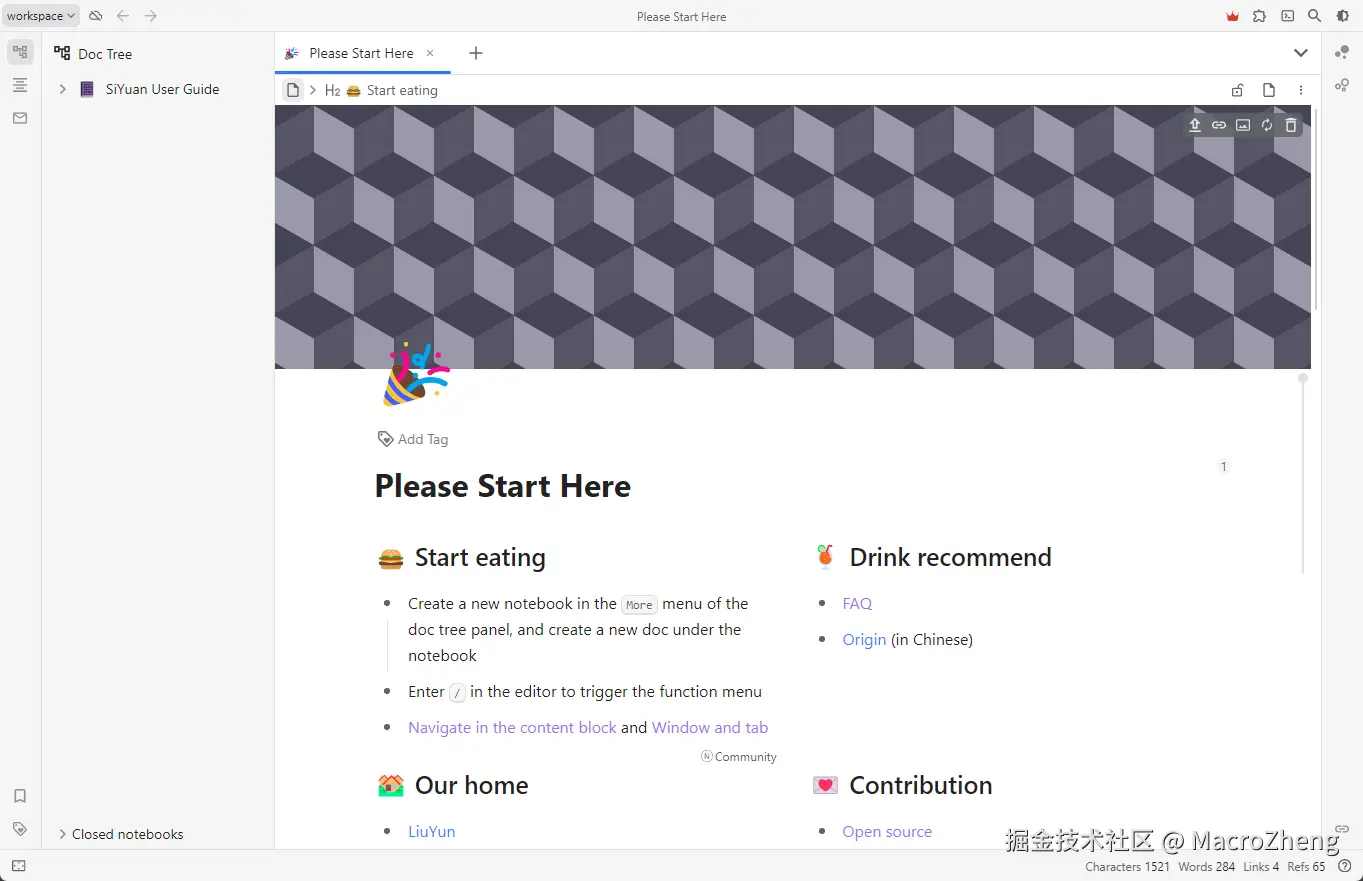Click the Doc Tree panel header
1363x881 pixels.
105,54
